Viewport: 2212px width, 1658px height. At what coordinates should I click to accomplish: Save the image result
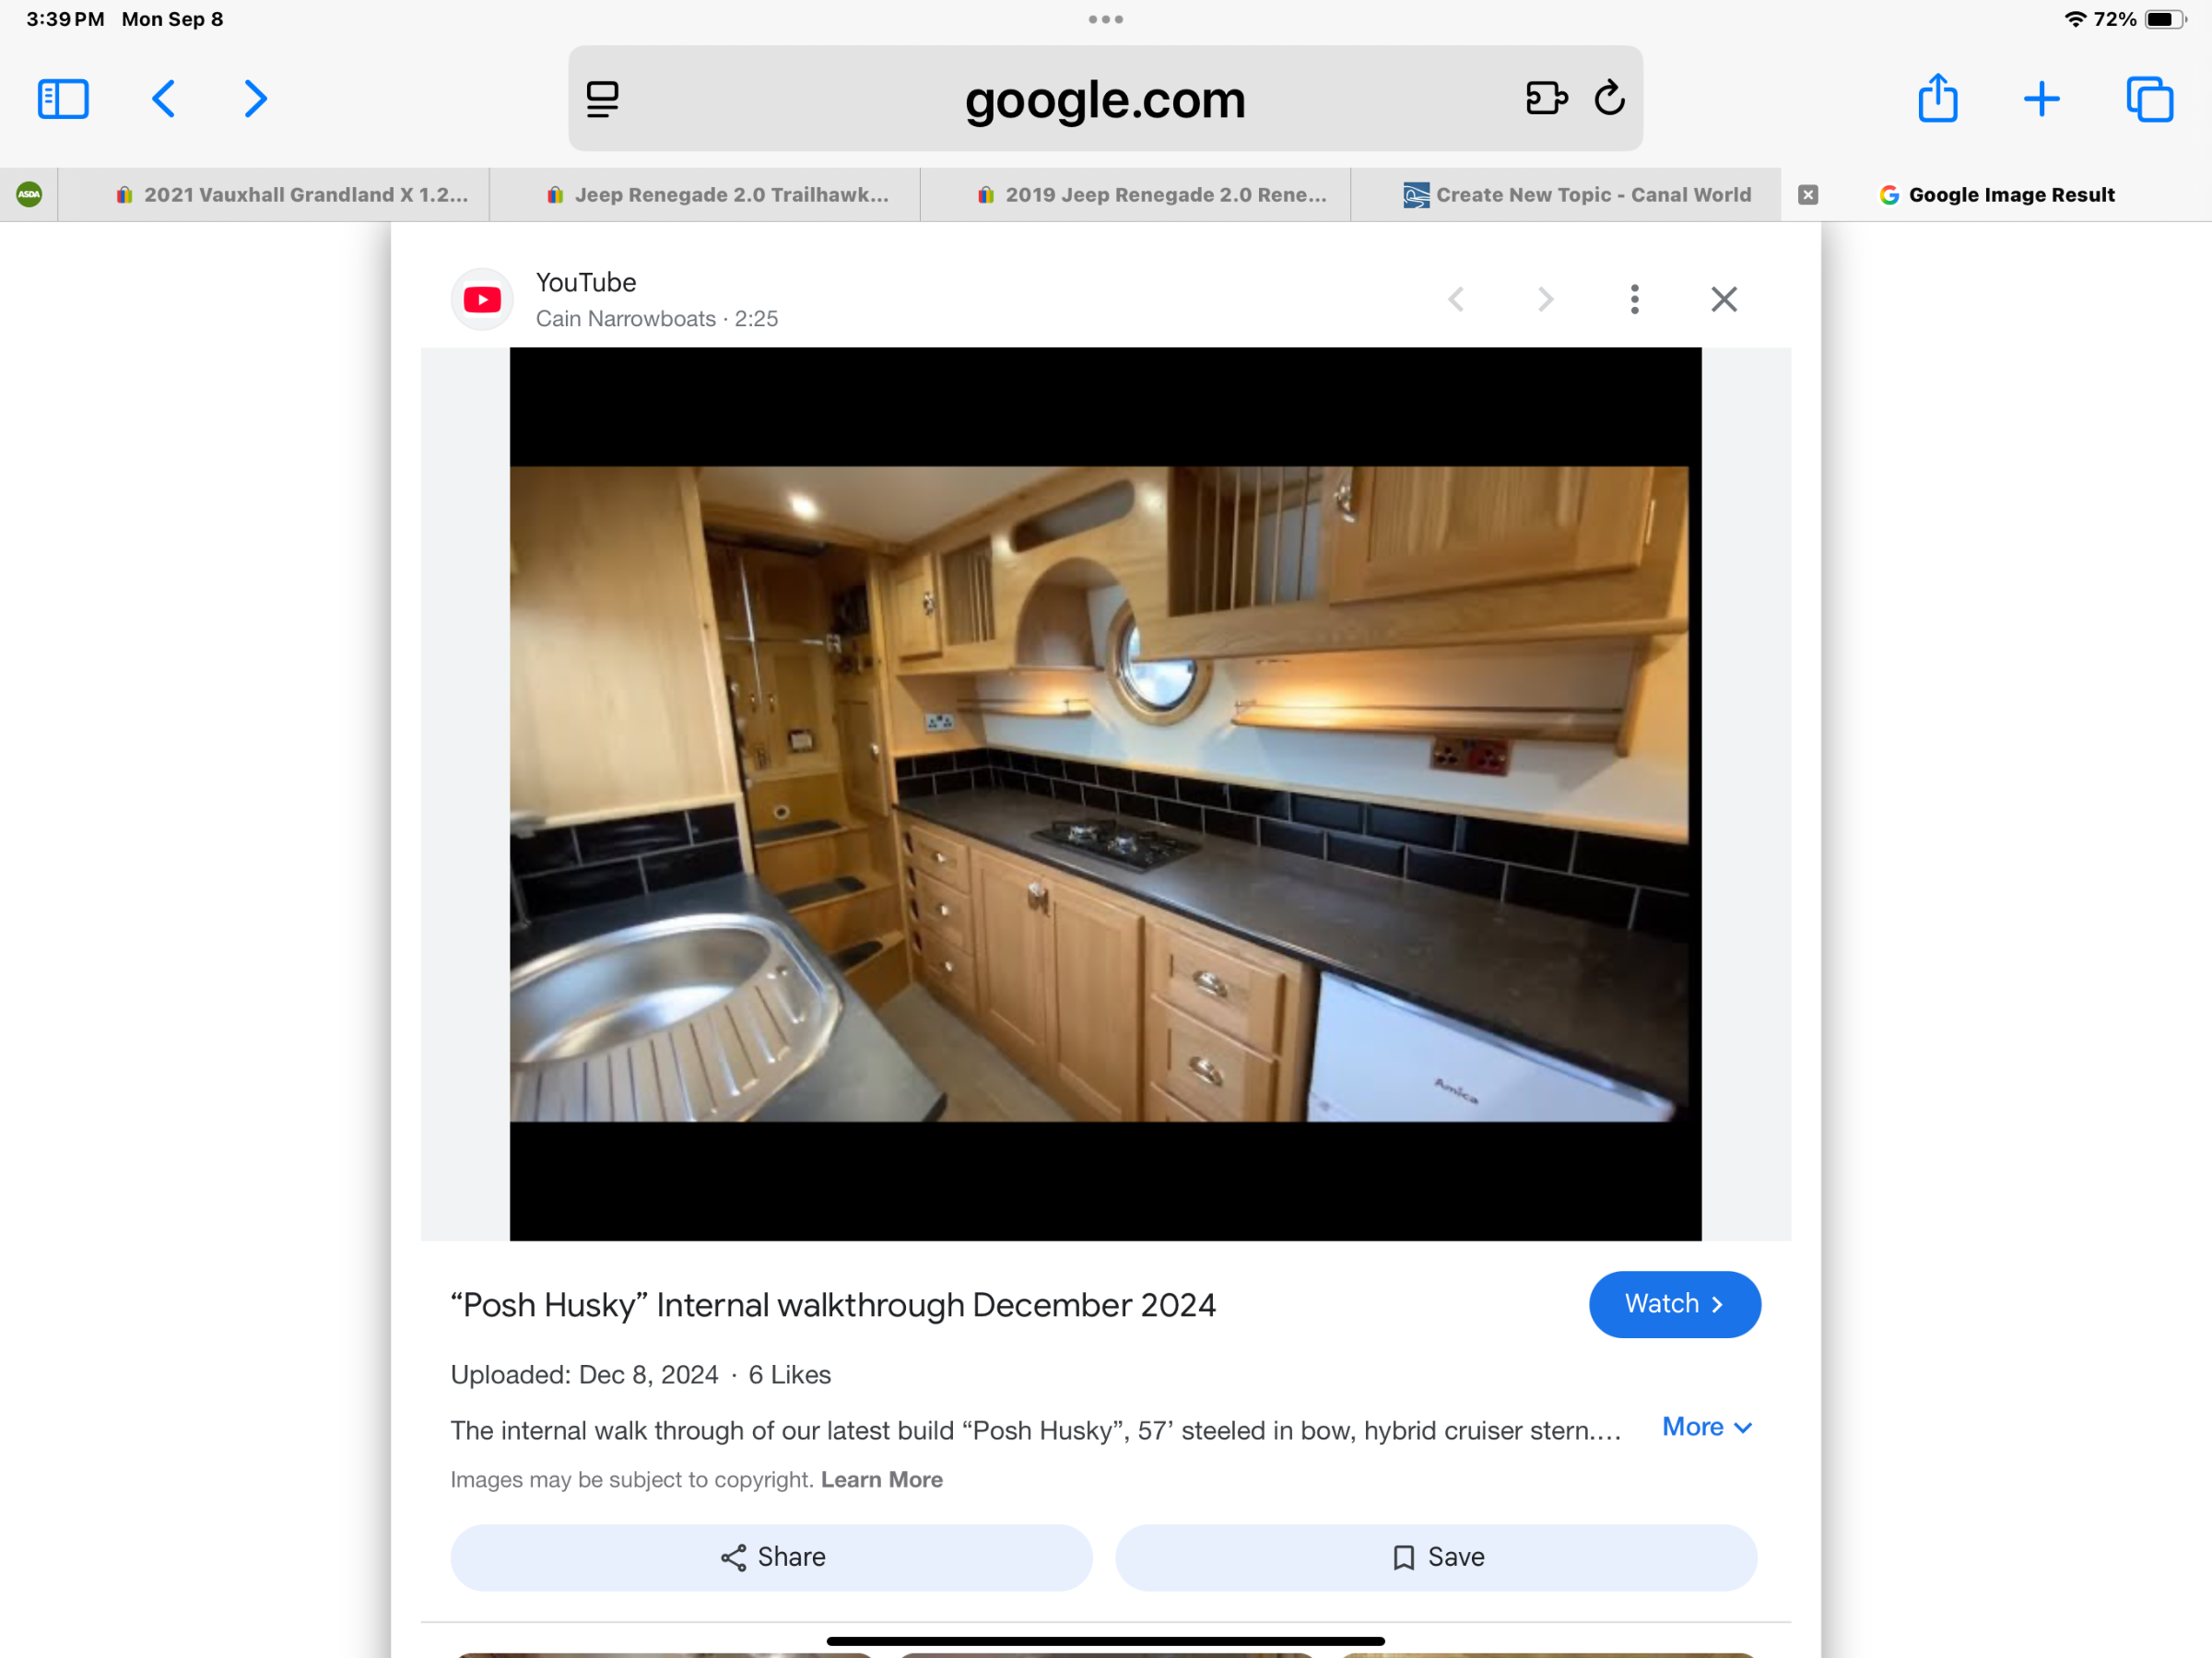click(x=1436, y=1557)
